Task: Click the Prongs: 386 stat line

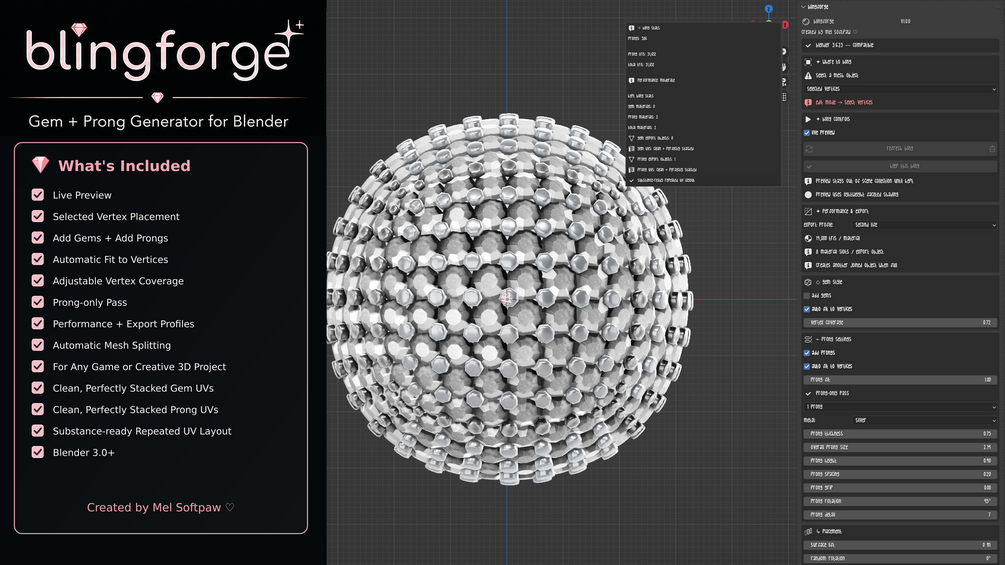Action: coord(637,39)
